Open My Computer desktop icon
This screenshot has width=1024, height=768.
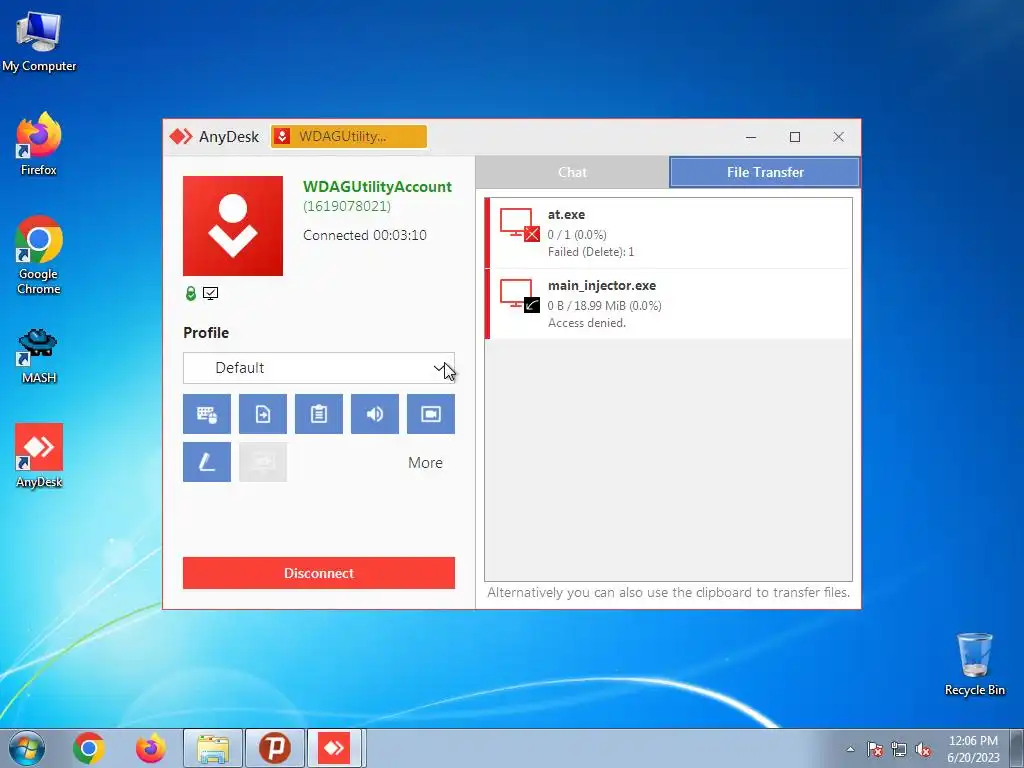(39, 42)
